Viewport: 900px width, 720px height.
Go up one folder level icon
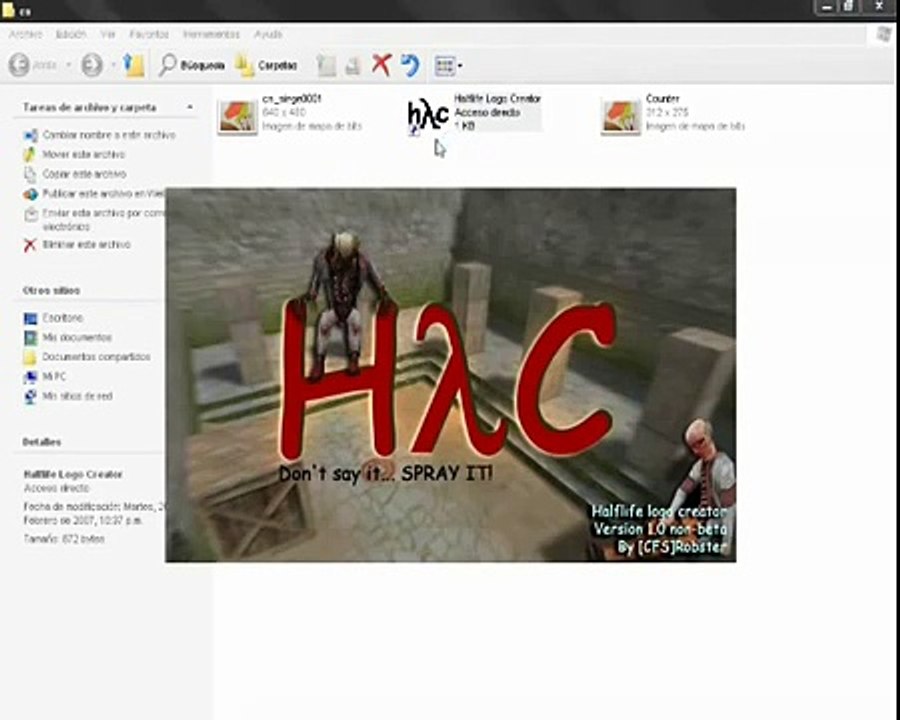click(x=134, y=65)
